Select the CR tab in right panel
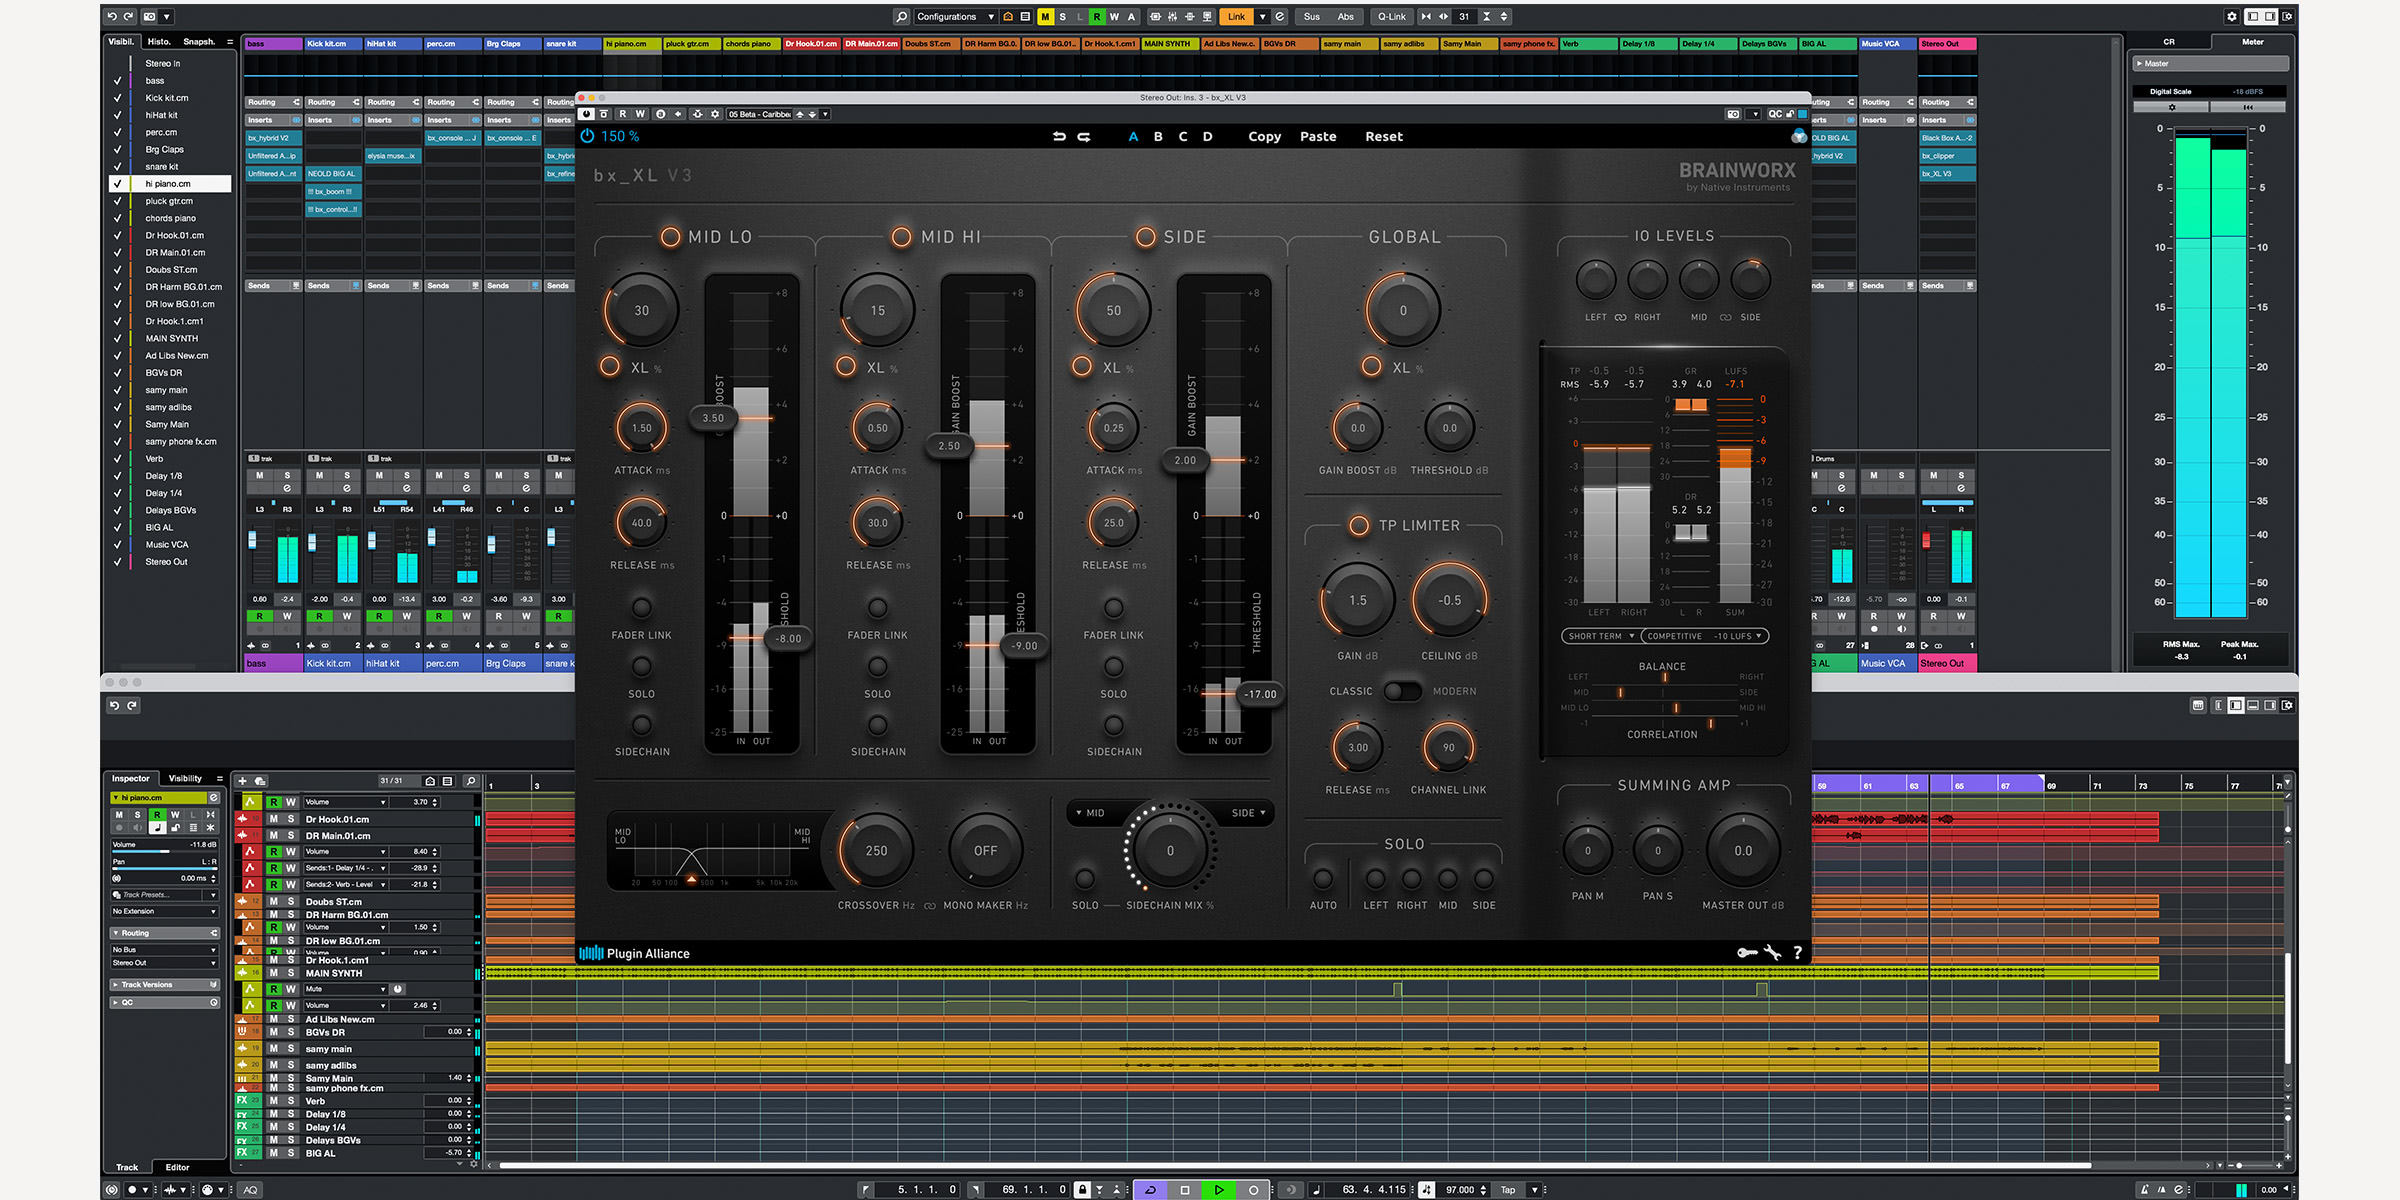2400x1200 pixels. click(2169, 42)
